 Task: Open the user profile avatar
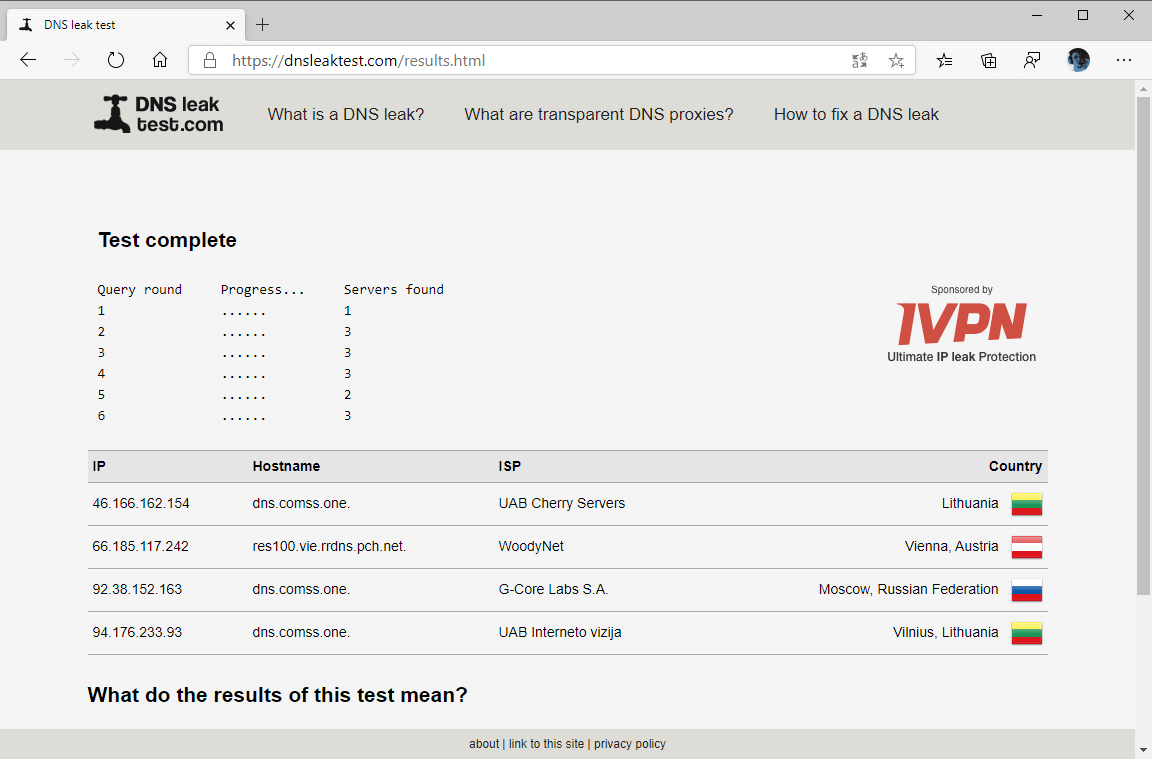(x=1078, y=60)
